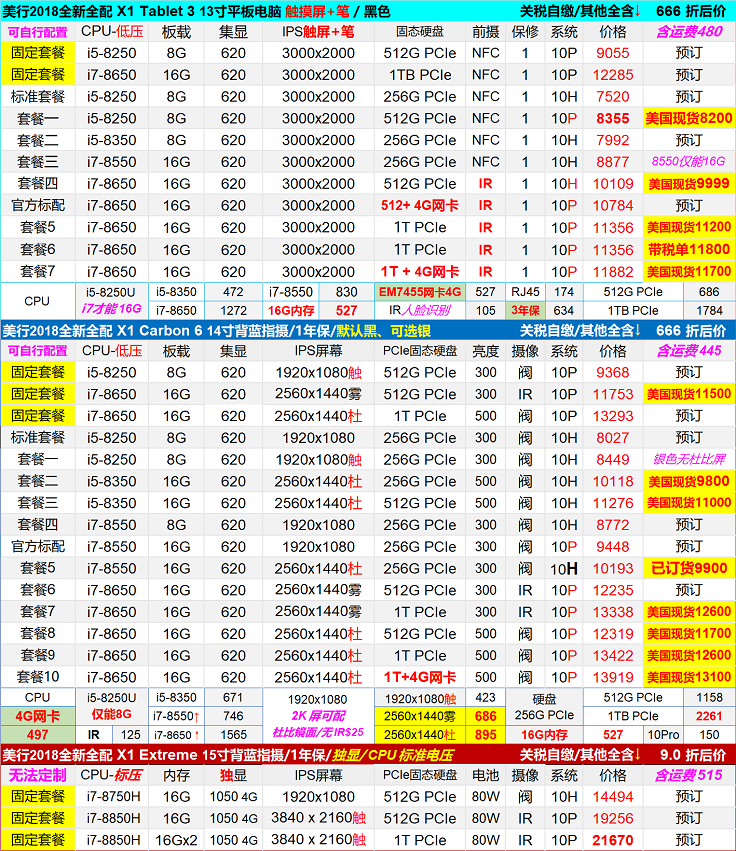Select the 8027 price cell
This screenshot has width=736, height=851.
click(x=613, y=438)
